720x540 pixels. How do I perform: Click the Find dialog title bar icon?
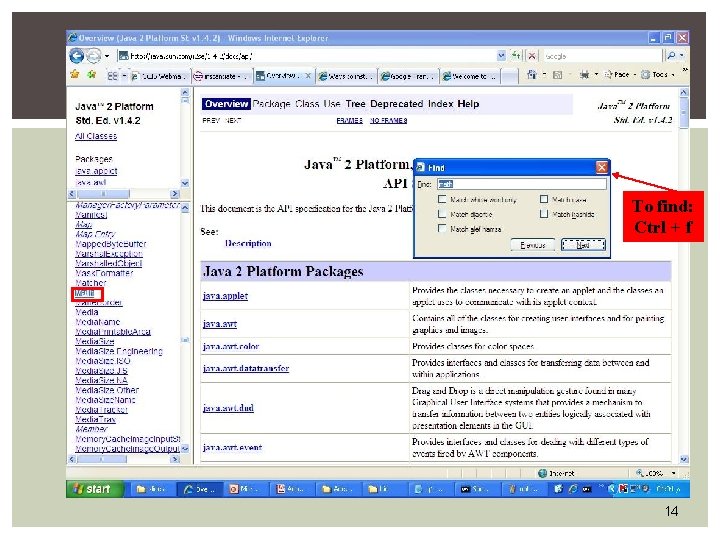421,168
